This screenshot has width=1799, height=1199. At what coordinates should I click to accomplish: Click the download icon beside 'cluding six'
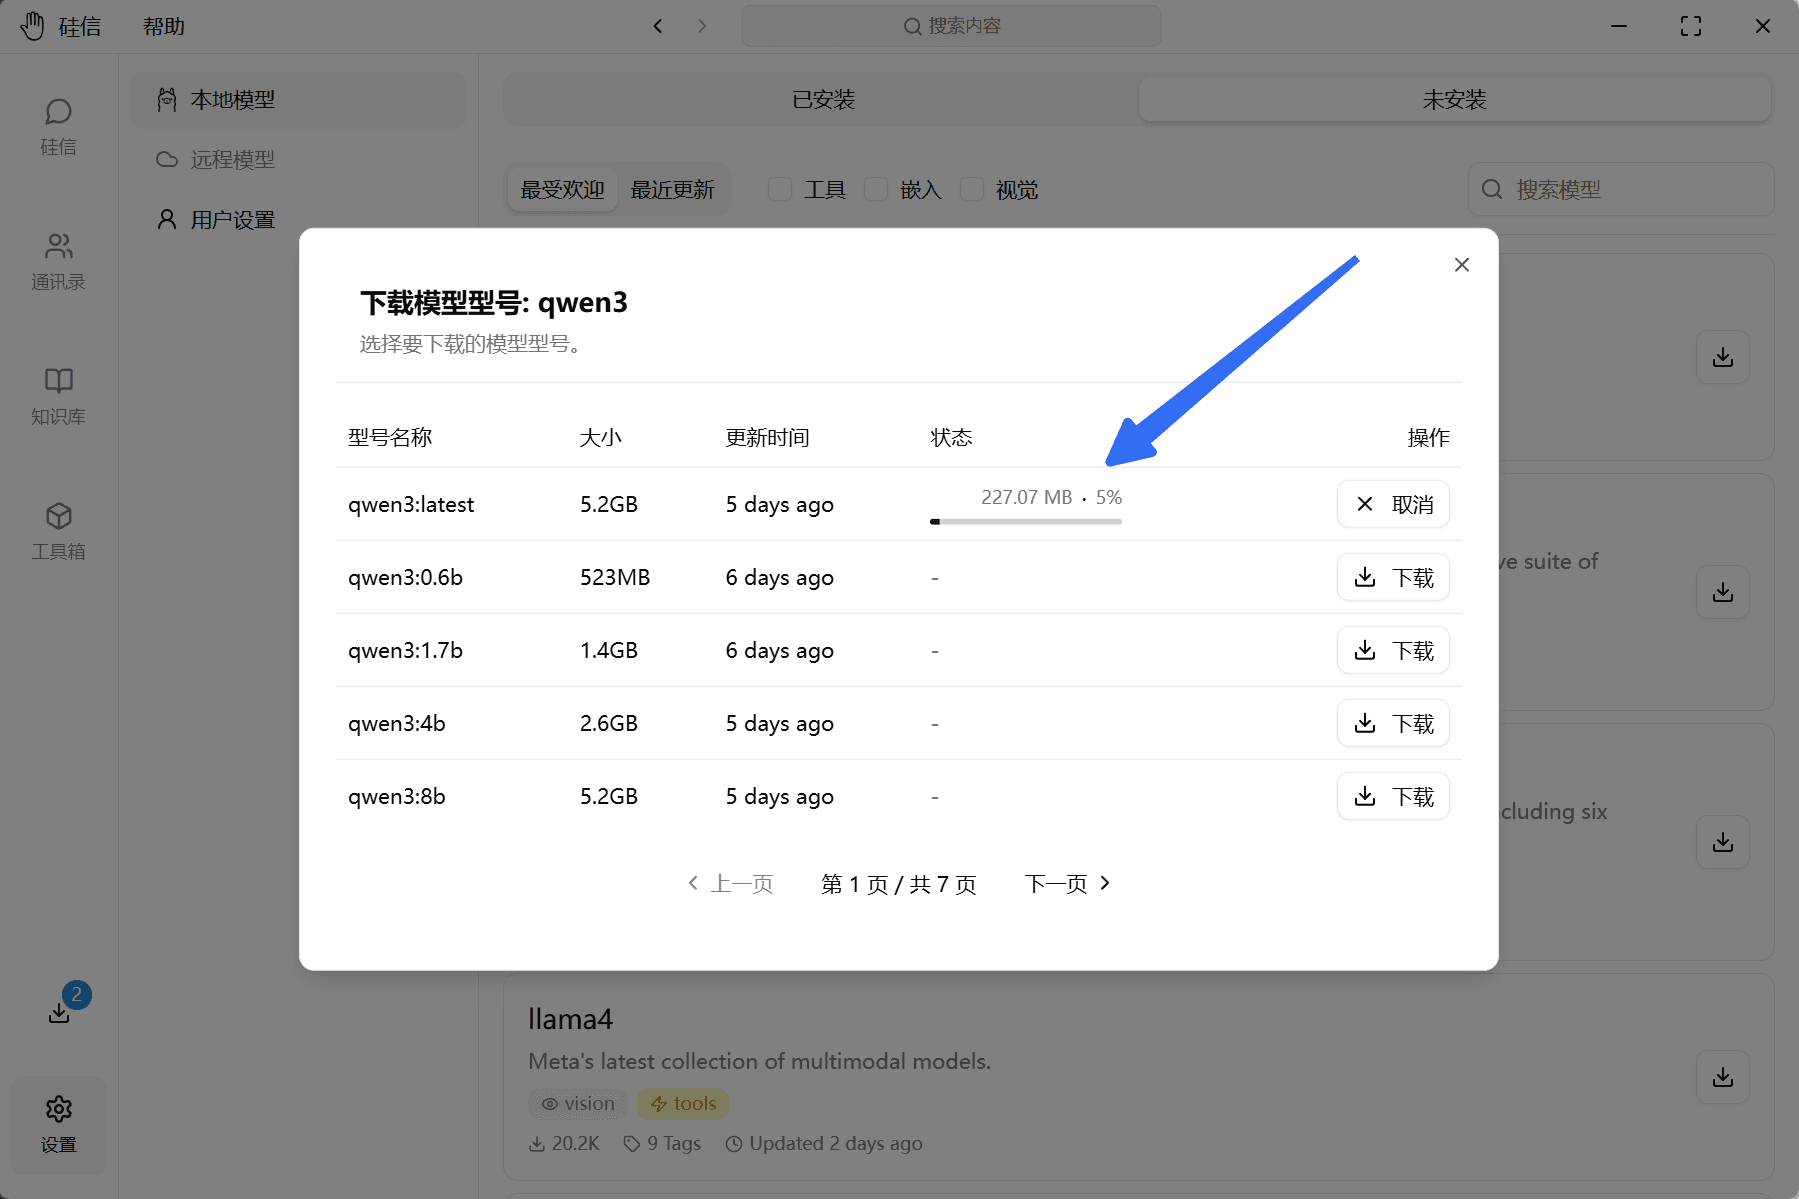(x=1723, y=842)
